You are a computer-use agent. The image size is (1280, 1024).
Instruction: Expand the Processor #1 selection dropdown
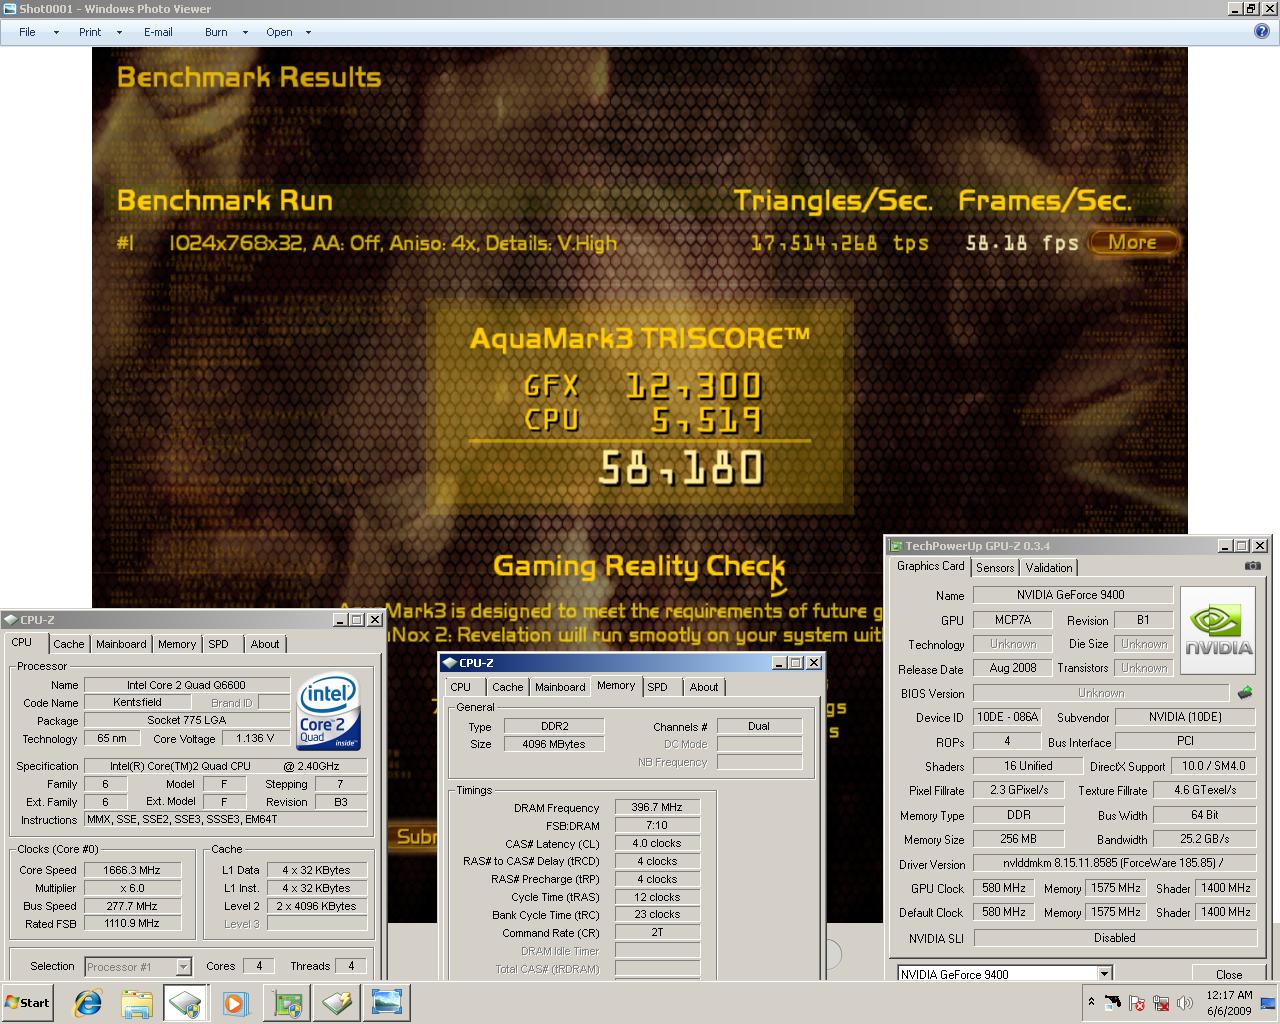point(183,967)
